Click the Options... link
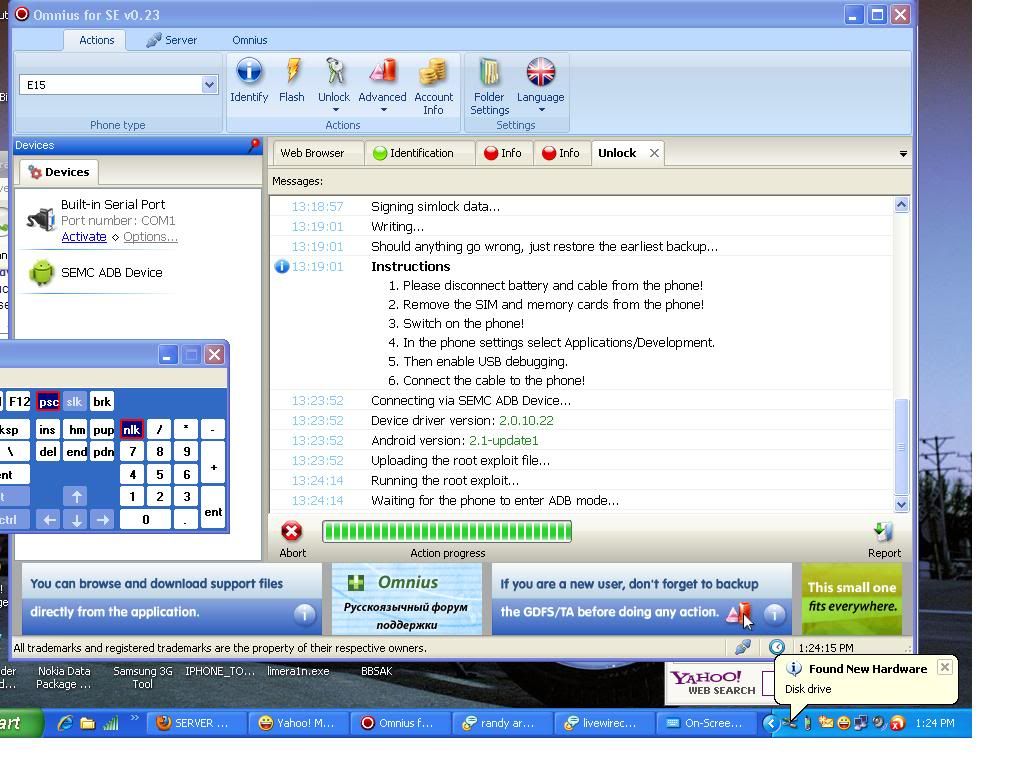 click(150, 237)
